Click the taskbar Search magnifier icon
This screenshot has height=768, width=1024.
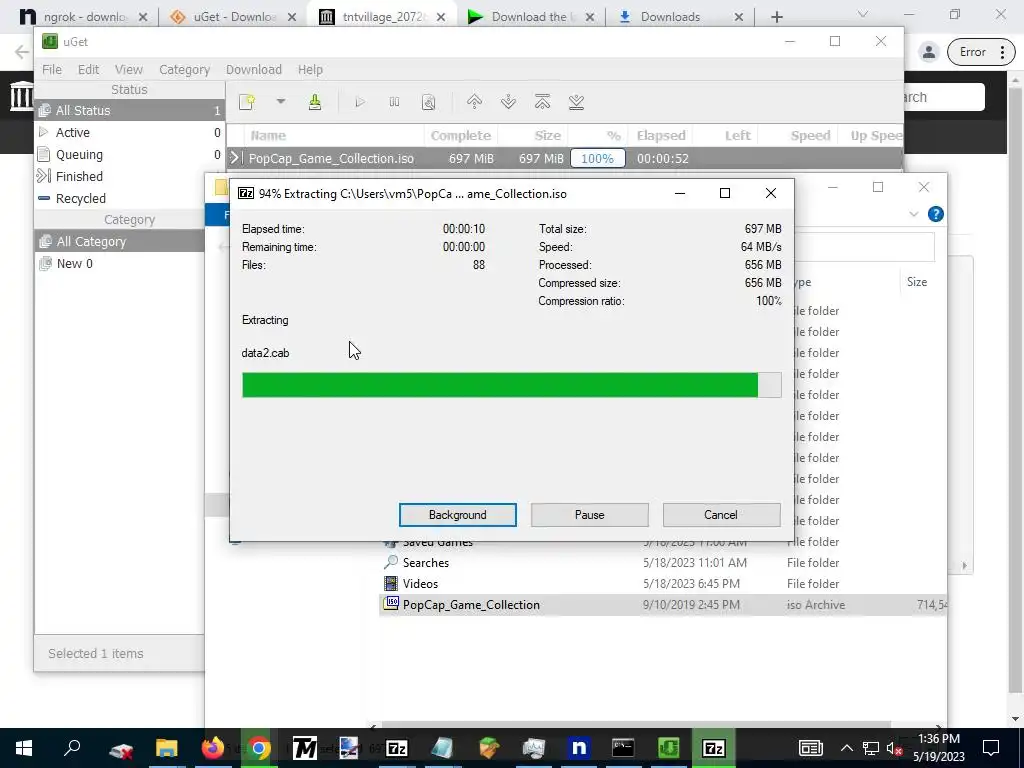tap(72, 748)
